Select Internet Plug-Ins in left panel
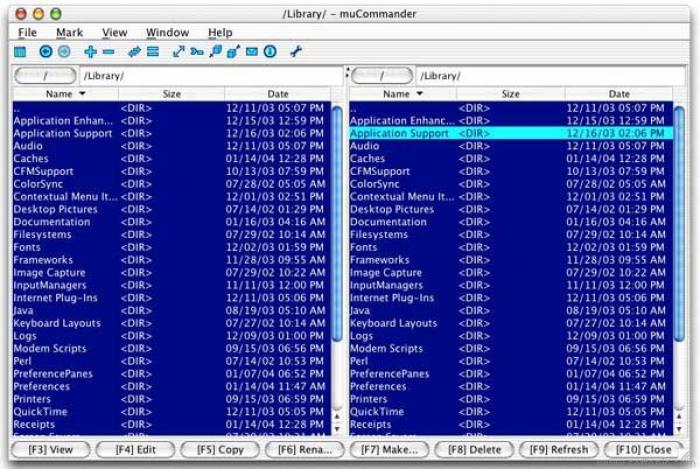Screen dimensions: 700x469 click(x=172, y=298)
